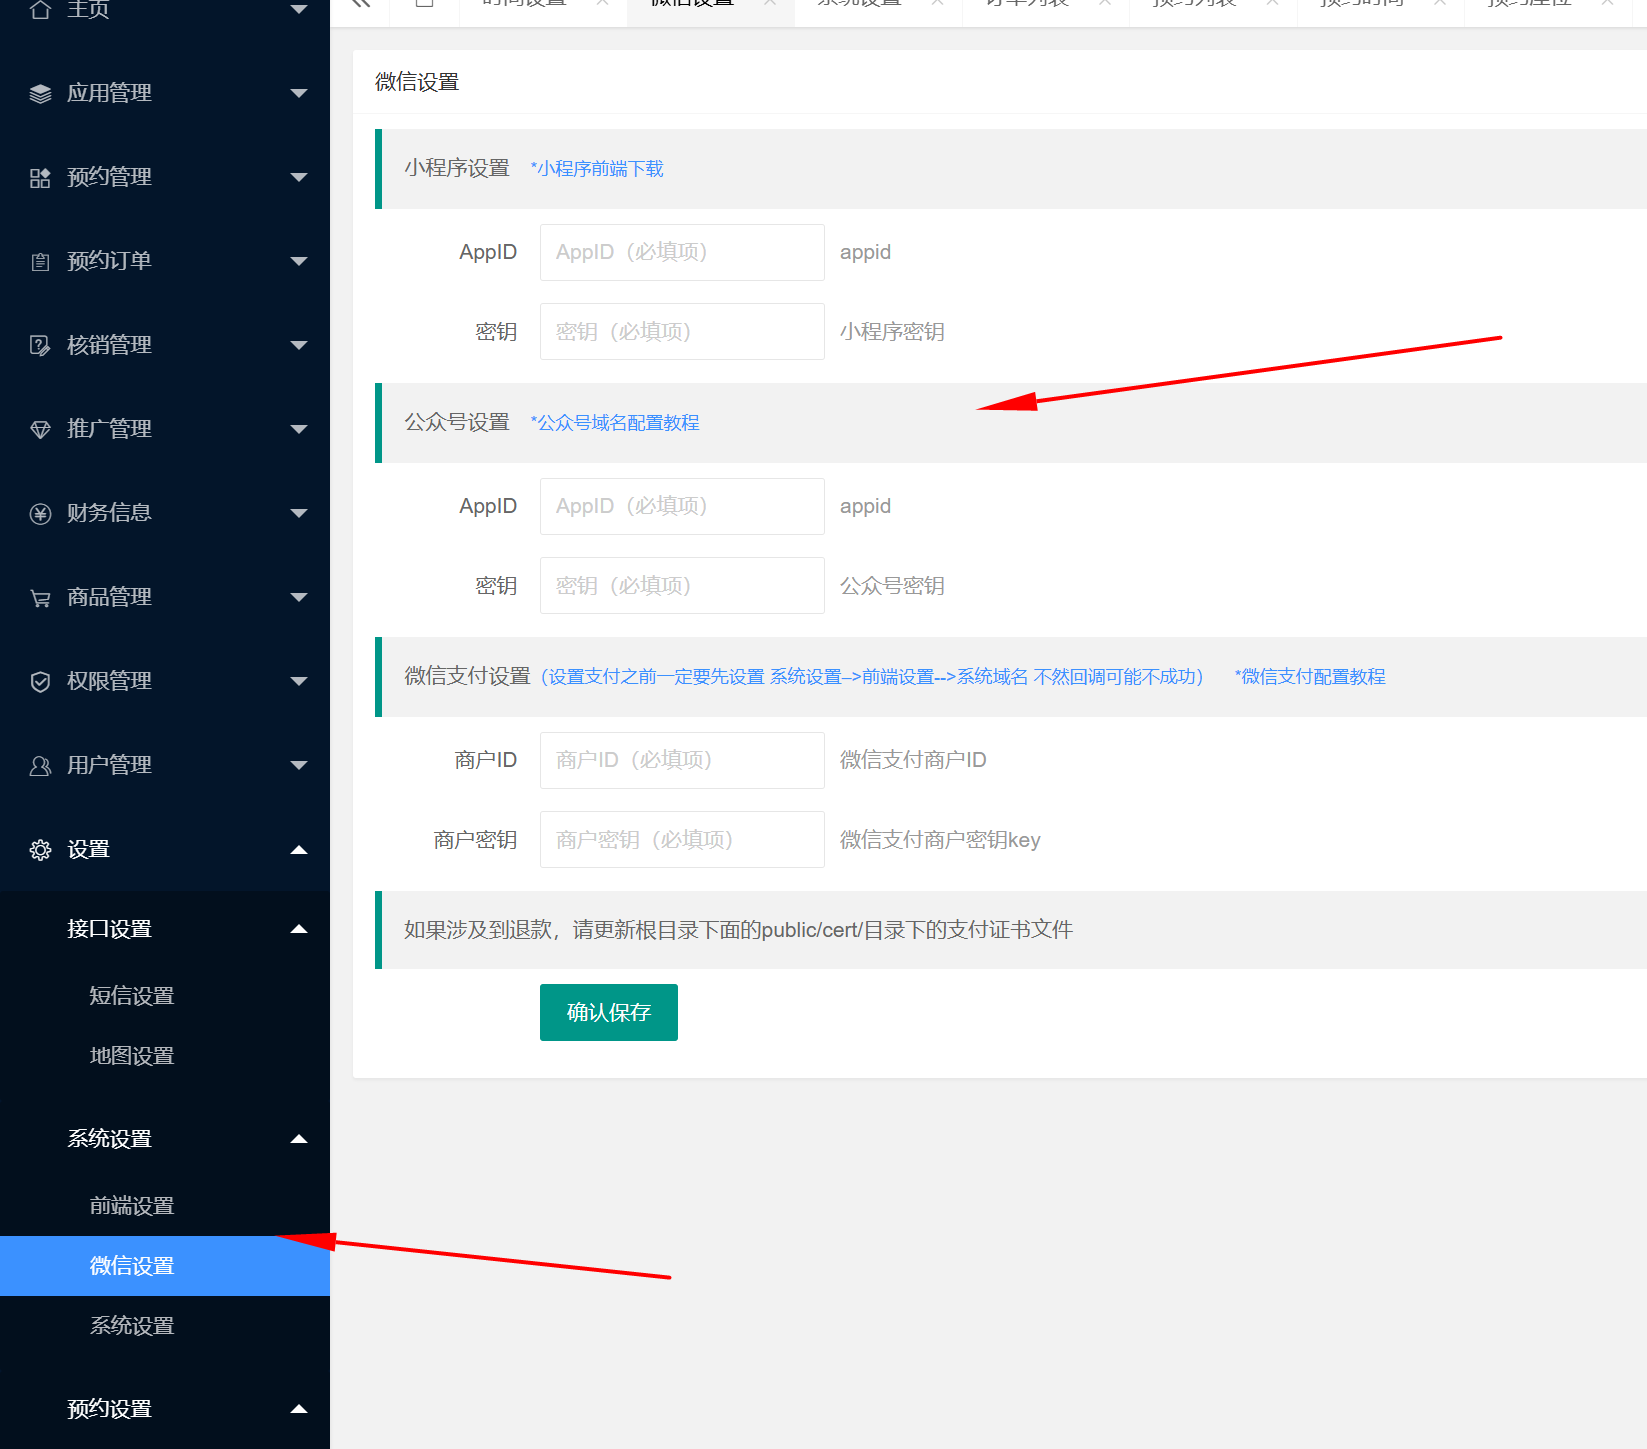
Task: Click the diamond icon beside 推广管理
Action: pyautogui.click(x=40, y=430)
